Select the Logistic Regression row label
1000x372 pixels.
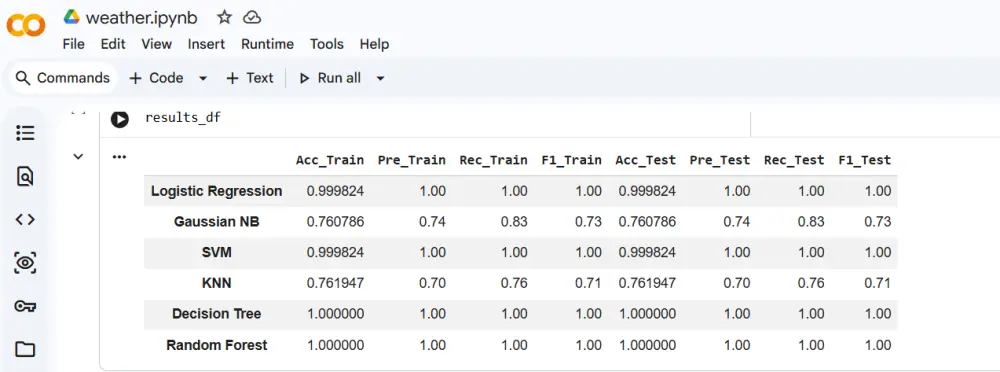(216, 191)
